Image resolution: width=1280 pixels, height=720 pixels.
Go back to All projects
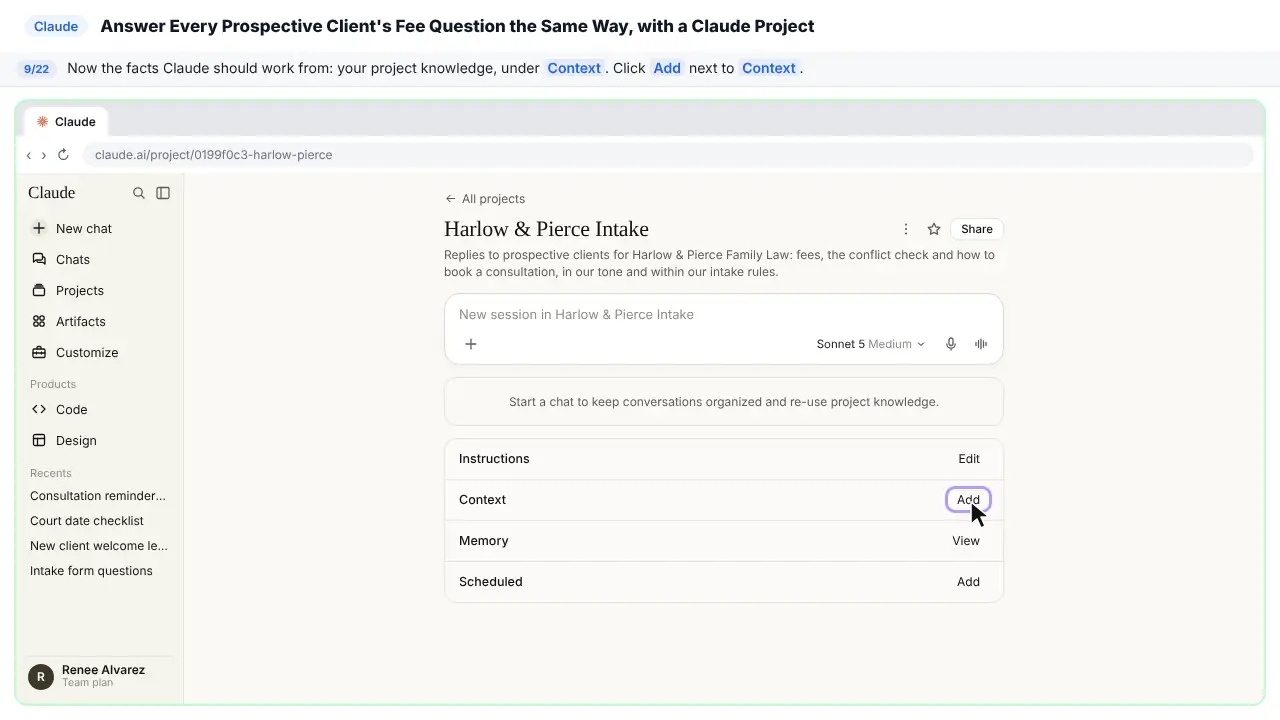click(485, 199)
